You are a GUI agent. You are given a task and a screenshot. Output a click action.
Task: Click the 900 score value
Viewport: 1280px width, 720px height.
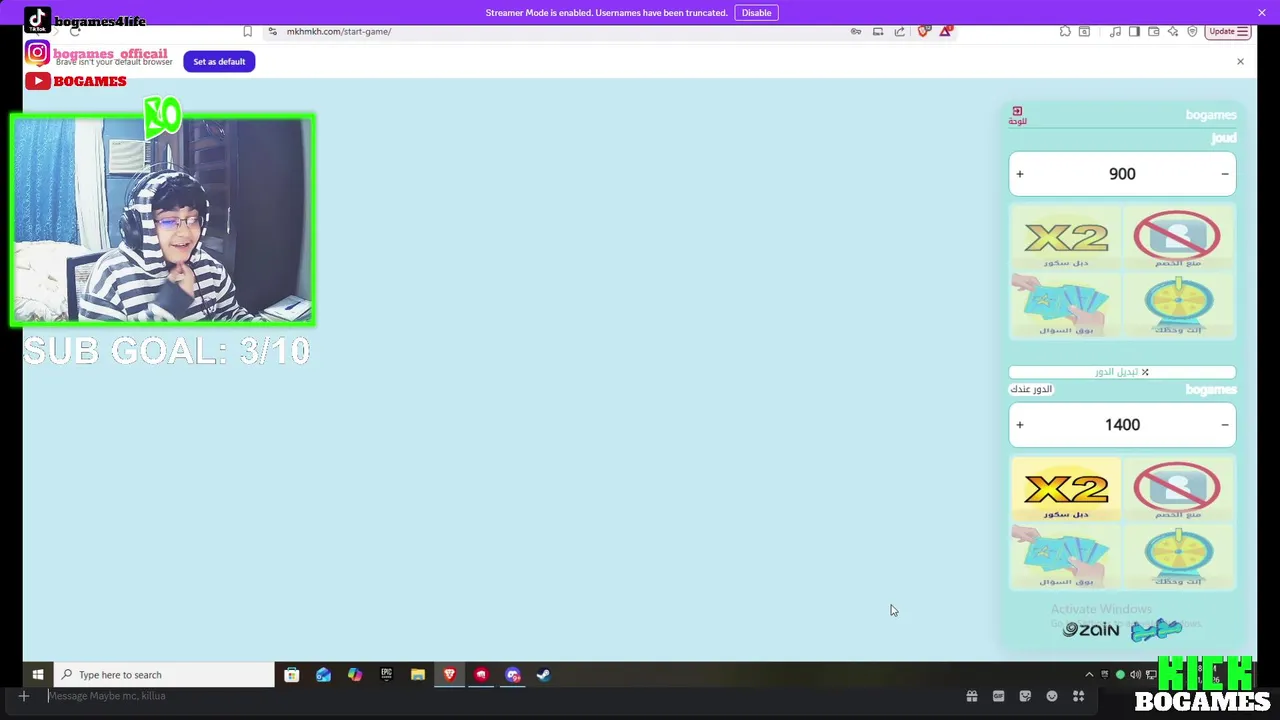pyautogui.click(x=1122, y=174)
